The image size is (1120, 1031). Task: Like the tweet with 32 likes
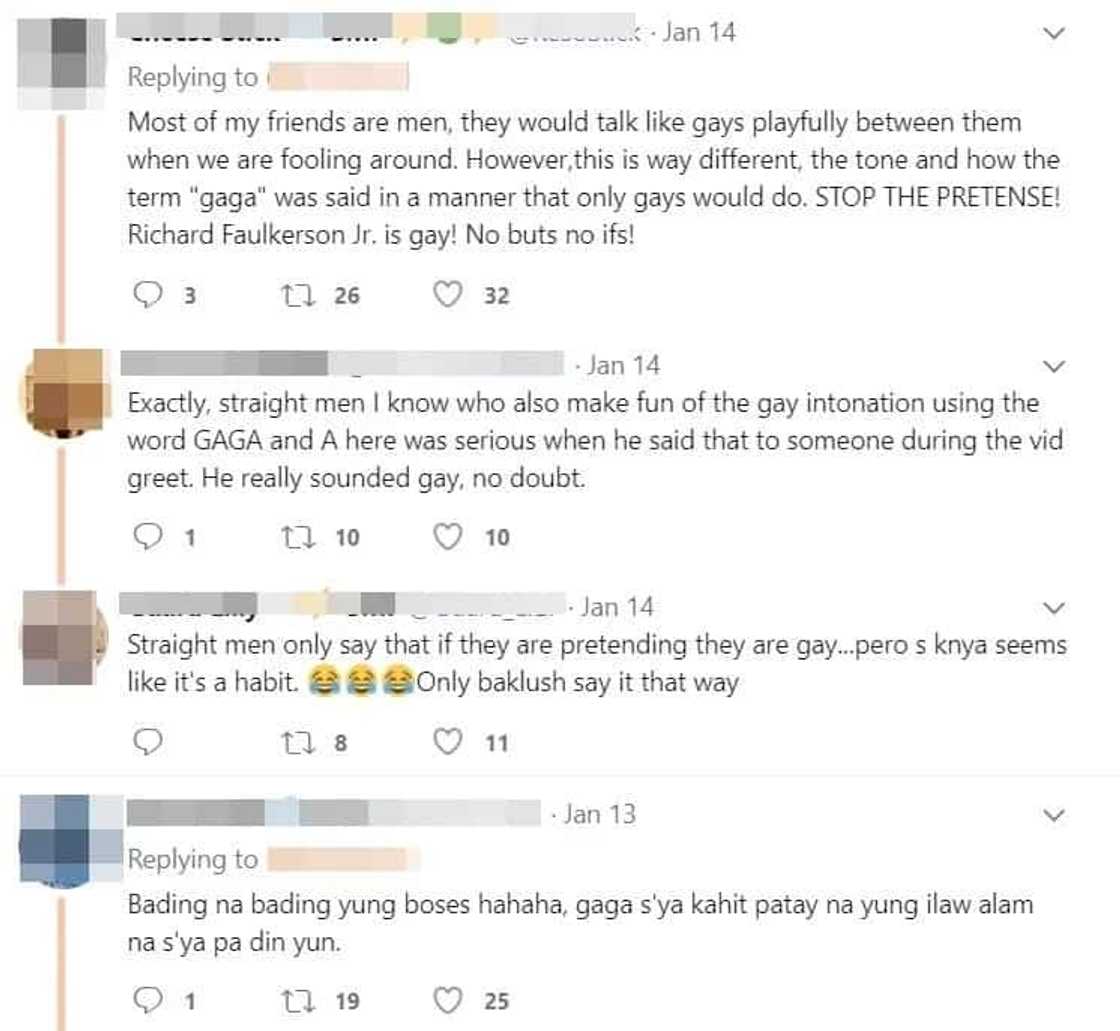(x=448, y=294)
